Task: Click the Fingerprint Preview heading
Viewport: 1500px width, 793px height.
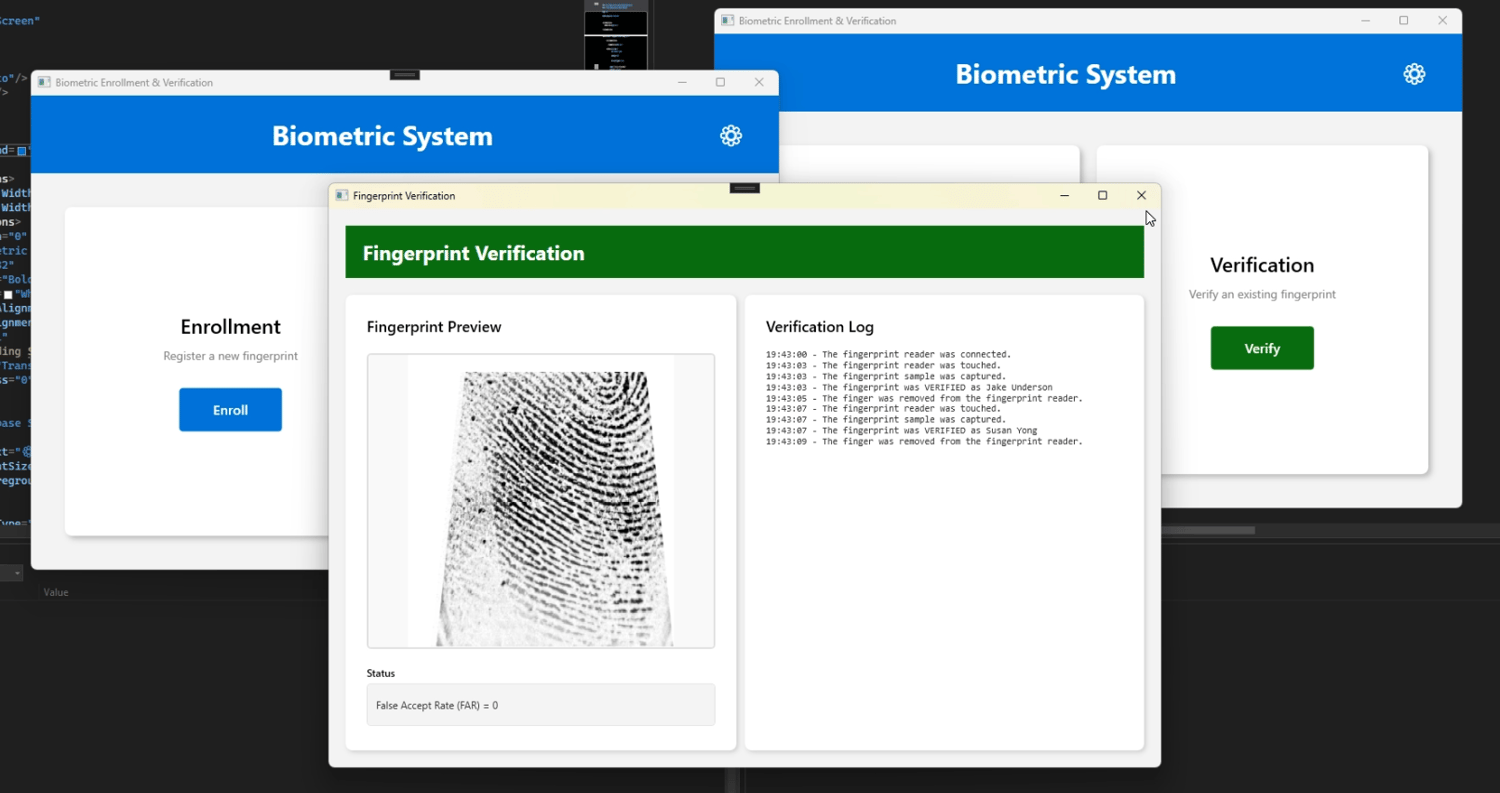Action: pyautogui.click(x=434, y=327)
